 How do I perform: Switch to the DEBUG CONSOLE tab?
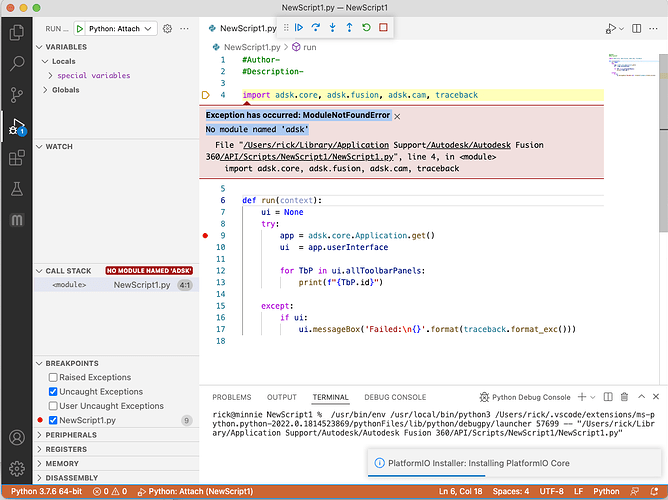click(395, 397)
